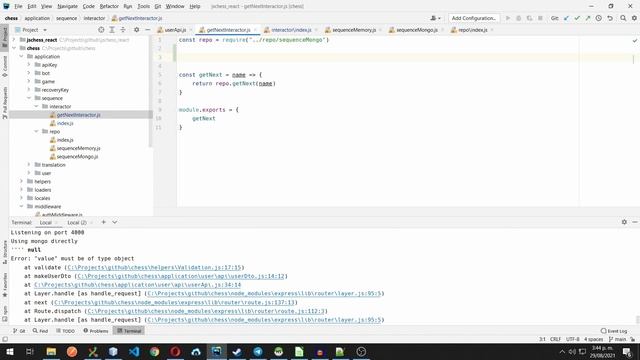The height and width of the screenshot is (360, 640).
Task: Switch to userApi.js editor tab
Action: click(x=175, y=30)
